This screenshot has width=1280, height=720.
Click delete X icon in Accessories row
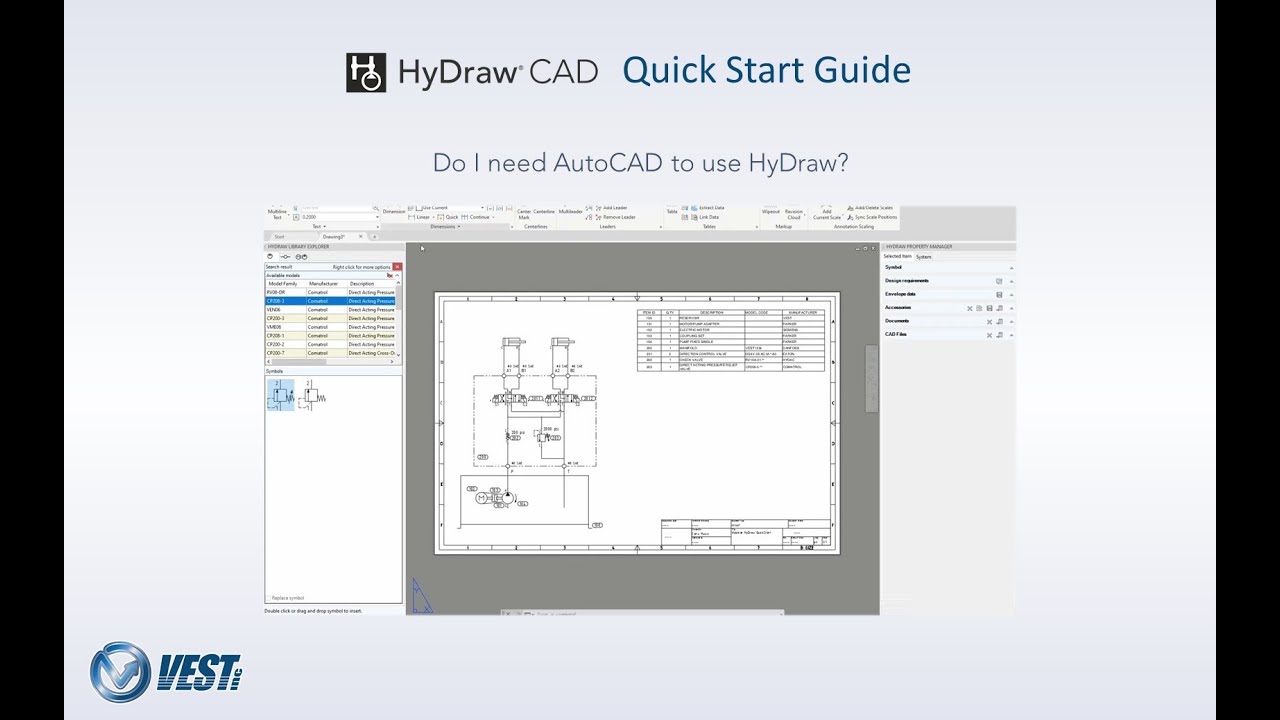click(x=969, y=308)
